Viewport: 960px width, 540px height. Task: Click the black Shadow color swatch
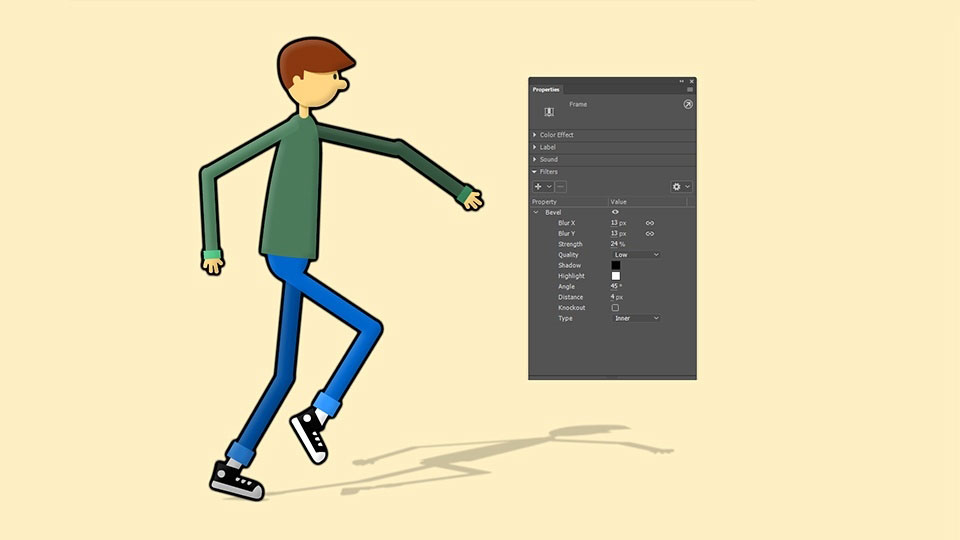pos(616,266)
